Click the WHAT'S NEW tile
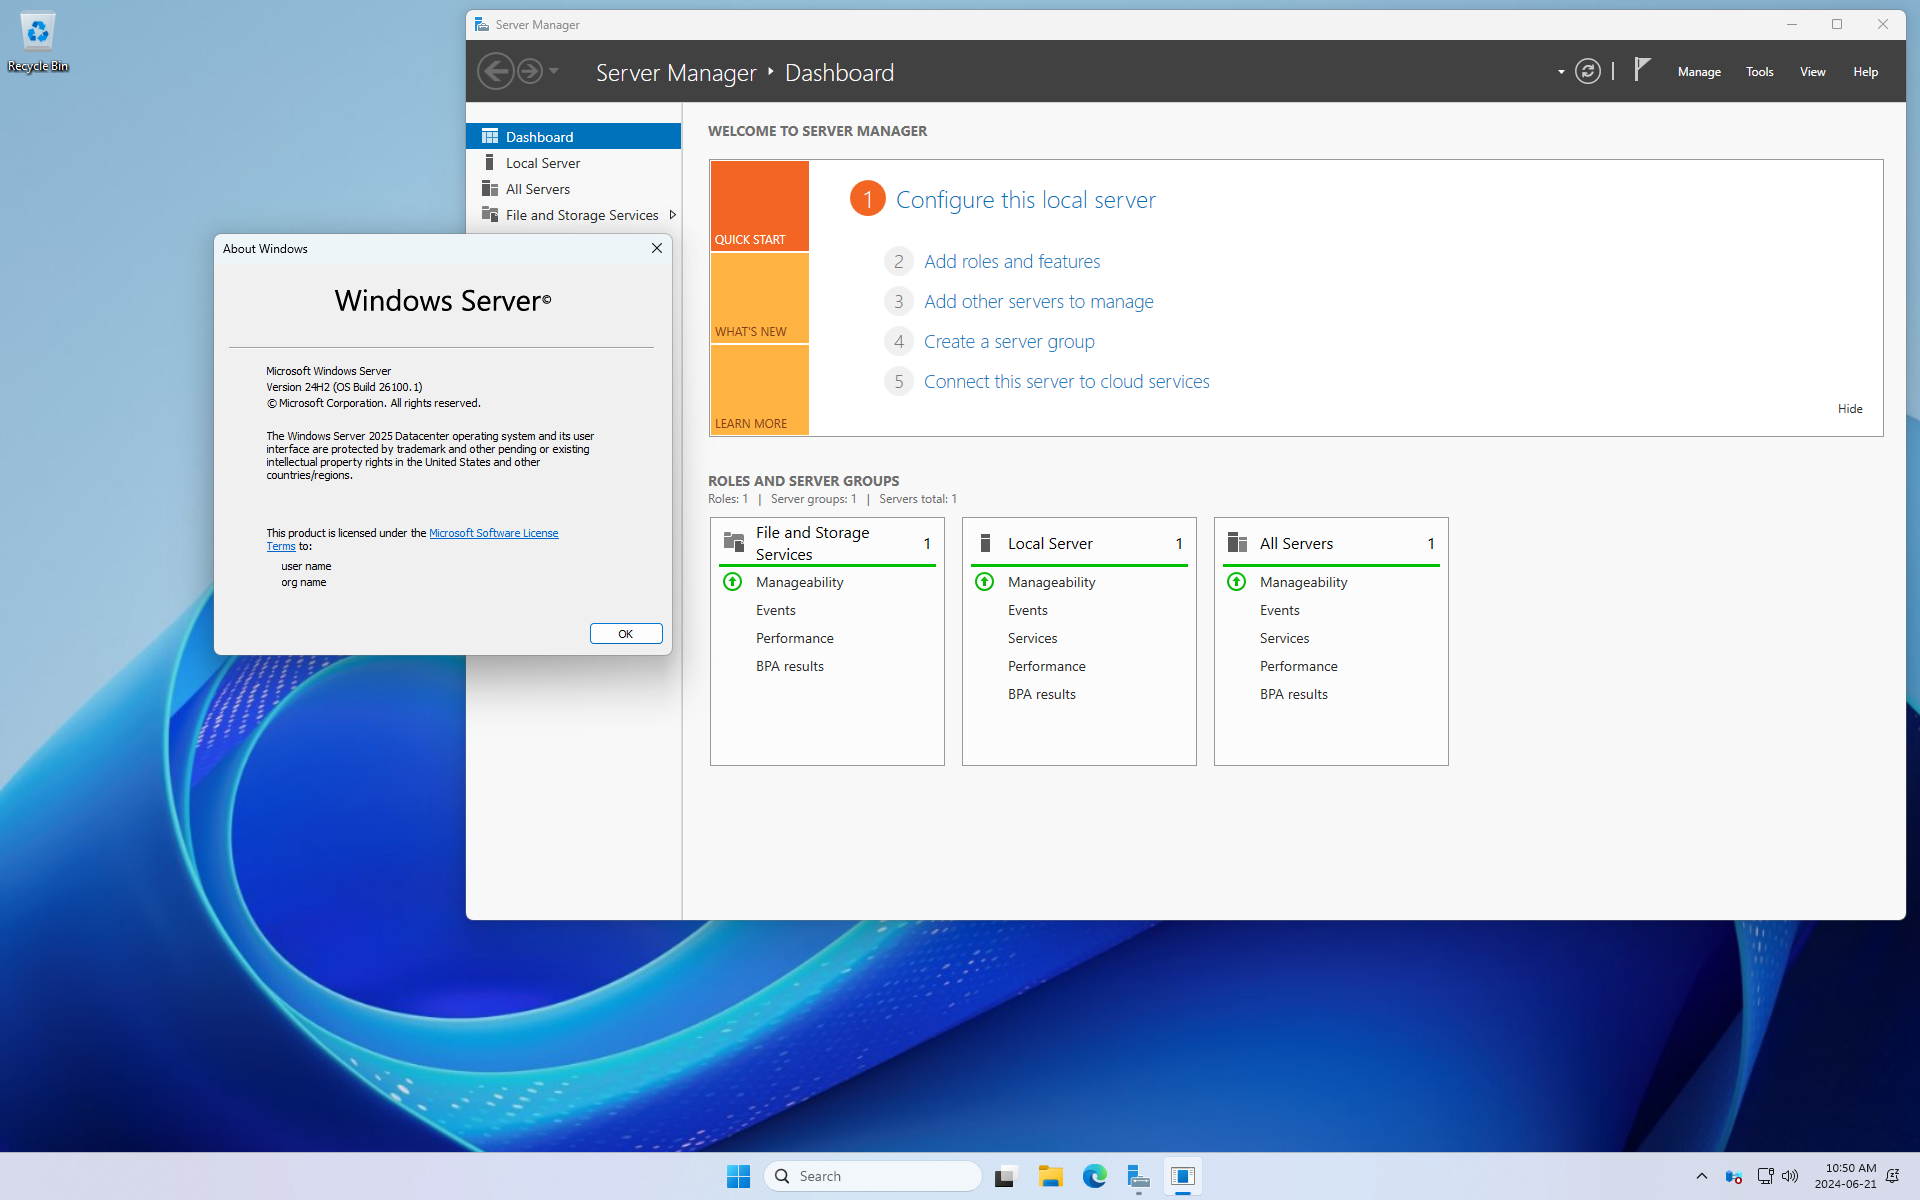1920x1200 pixels. (x=760, y=298)
